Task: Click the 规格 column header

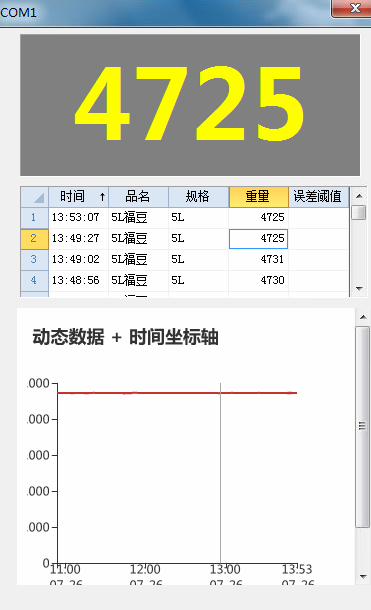Action: [x=198, y=197]
